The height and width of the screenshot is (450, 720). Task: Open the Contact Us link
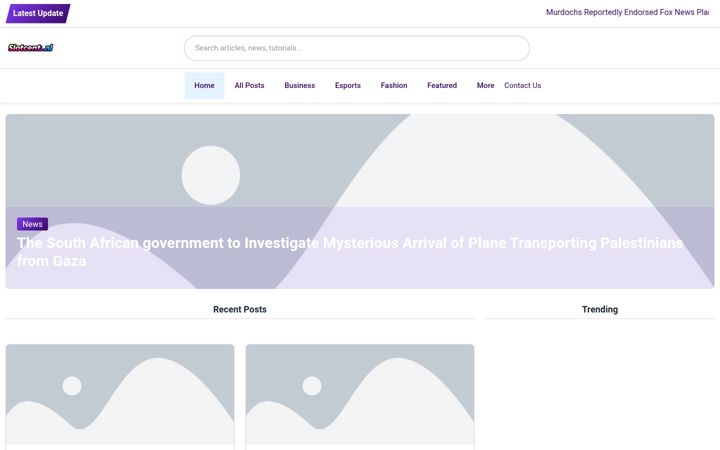[x=523, y=85]
